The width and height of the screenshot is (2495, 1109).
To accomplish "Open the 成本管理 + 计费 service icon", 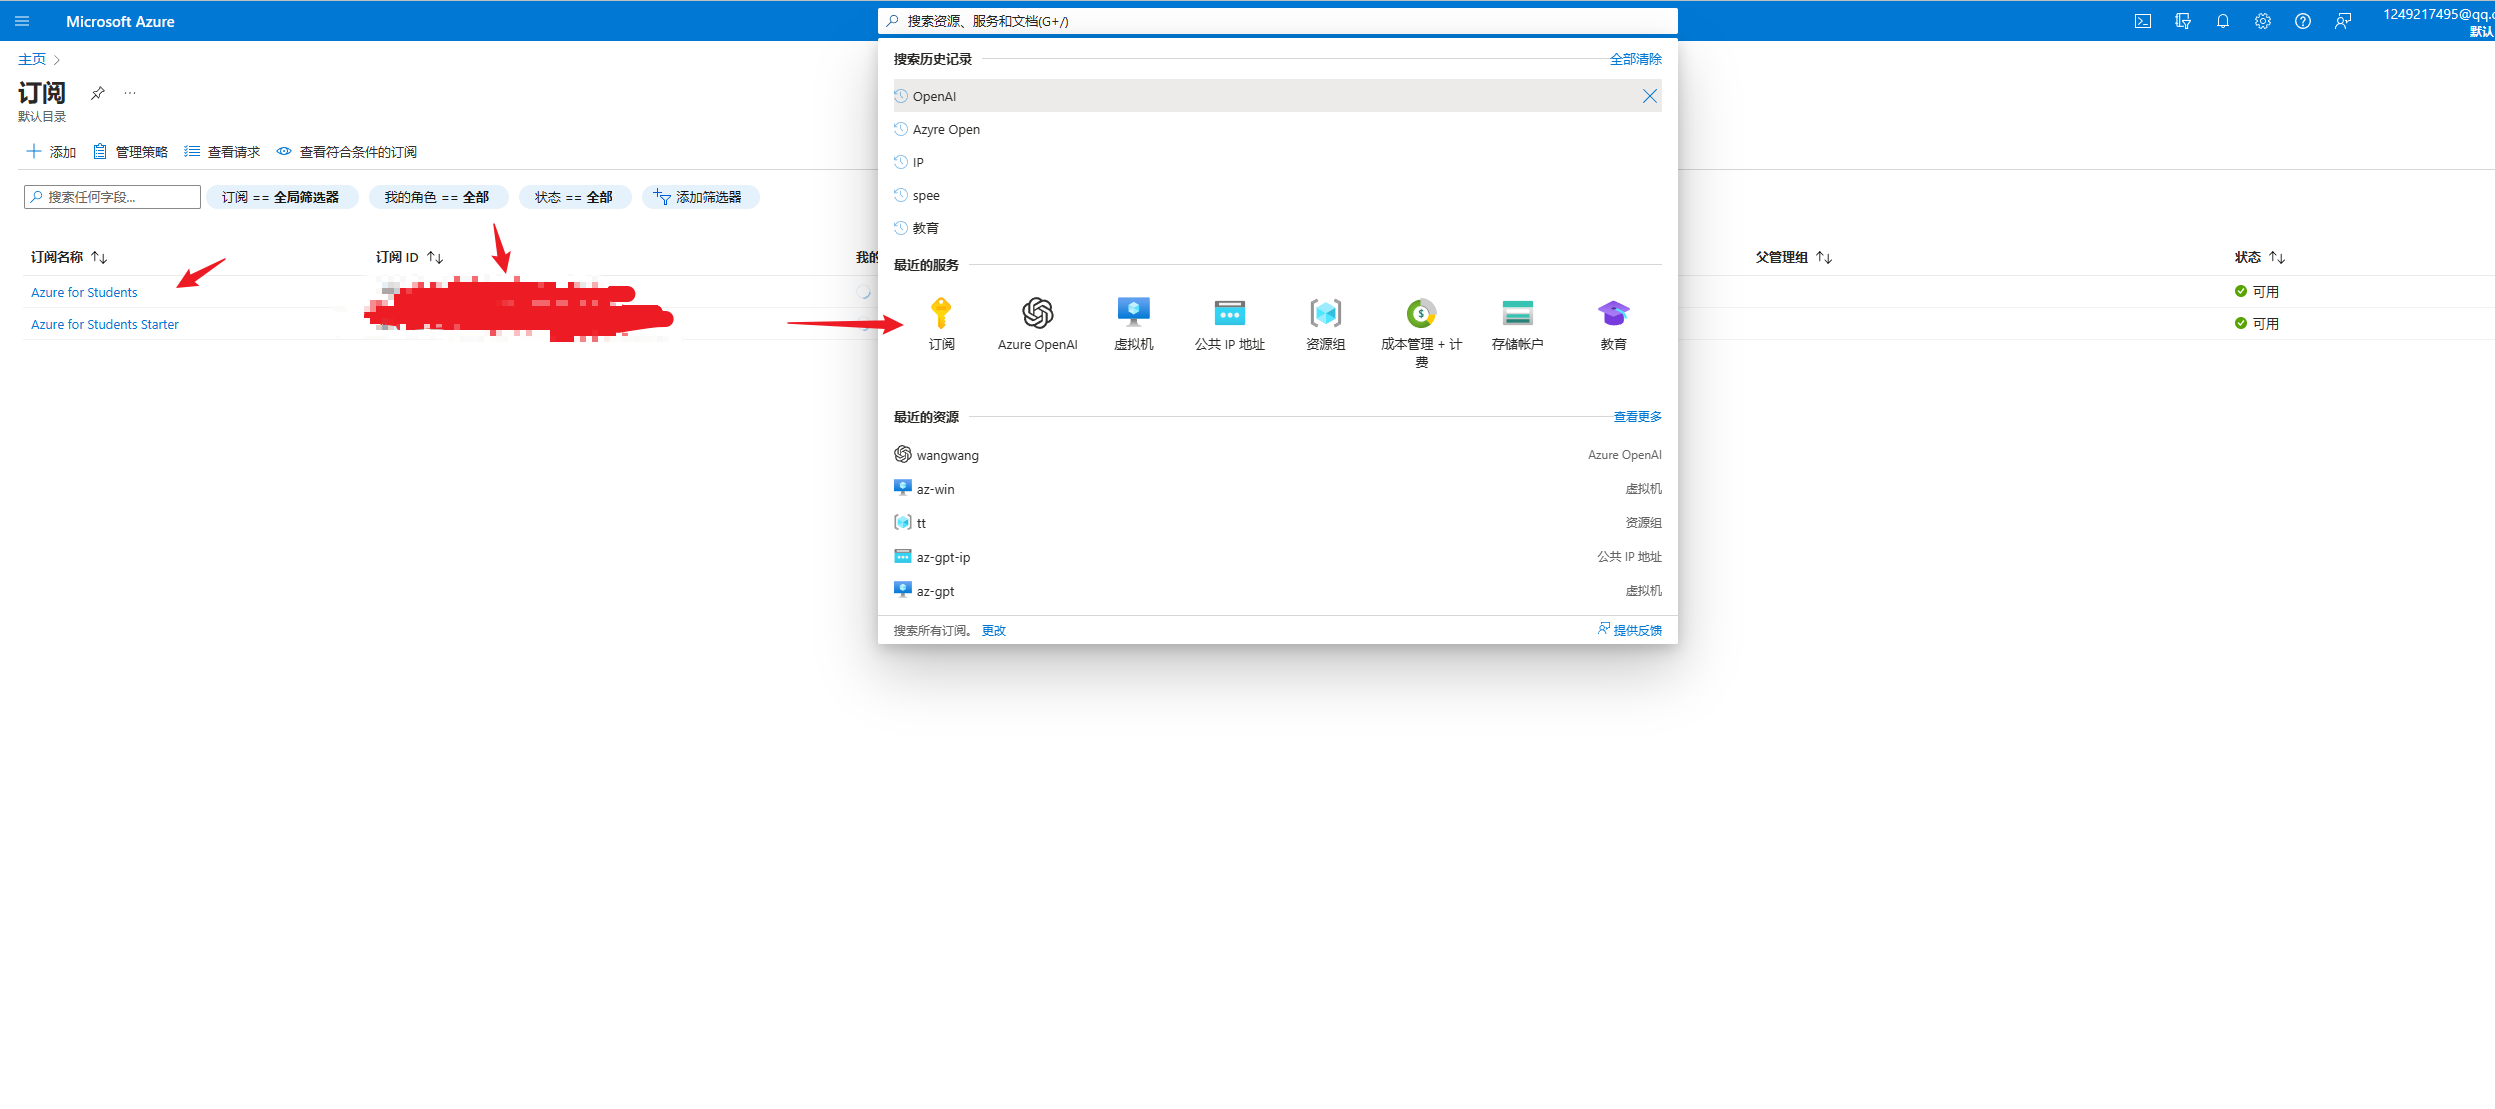I will click(1421, 314).
